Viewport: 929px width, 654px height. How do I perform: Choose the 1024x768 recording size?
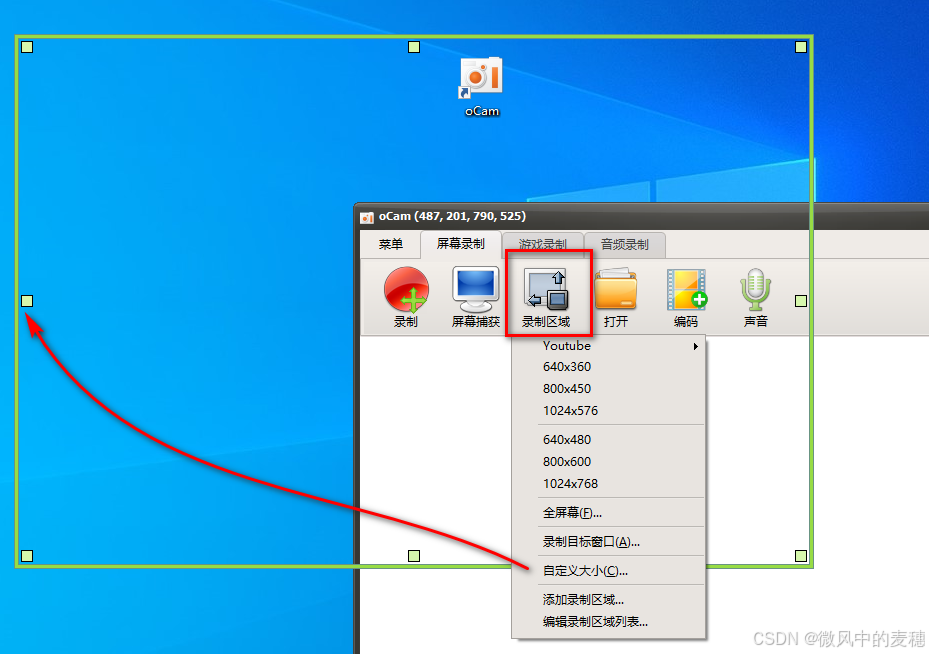566,482
